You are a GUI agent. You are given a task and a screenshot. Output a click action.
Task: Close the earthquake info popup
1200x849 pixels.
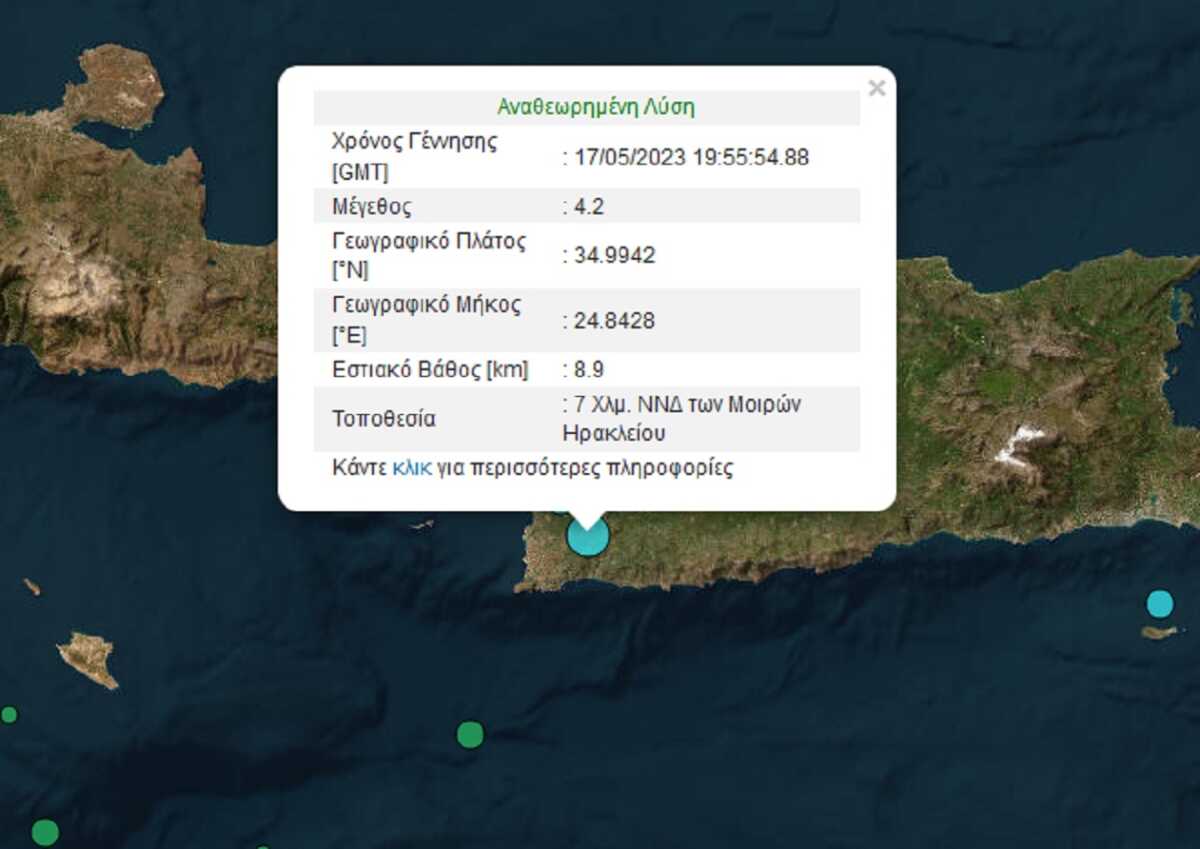[x=877, y=88]
